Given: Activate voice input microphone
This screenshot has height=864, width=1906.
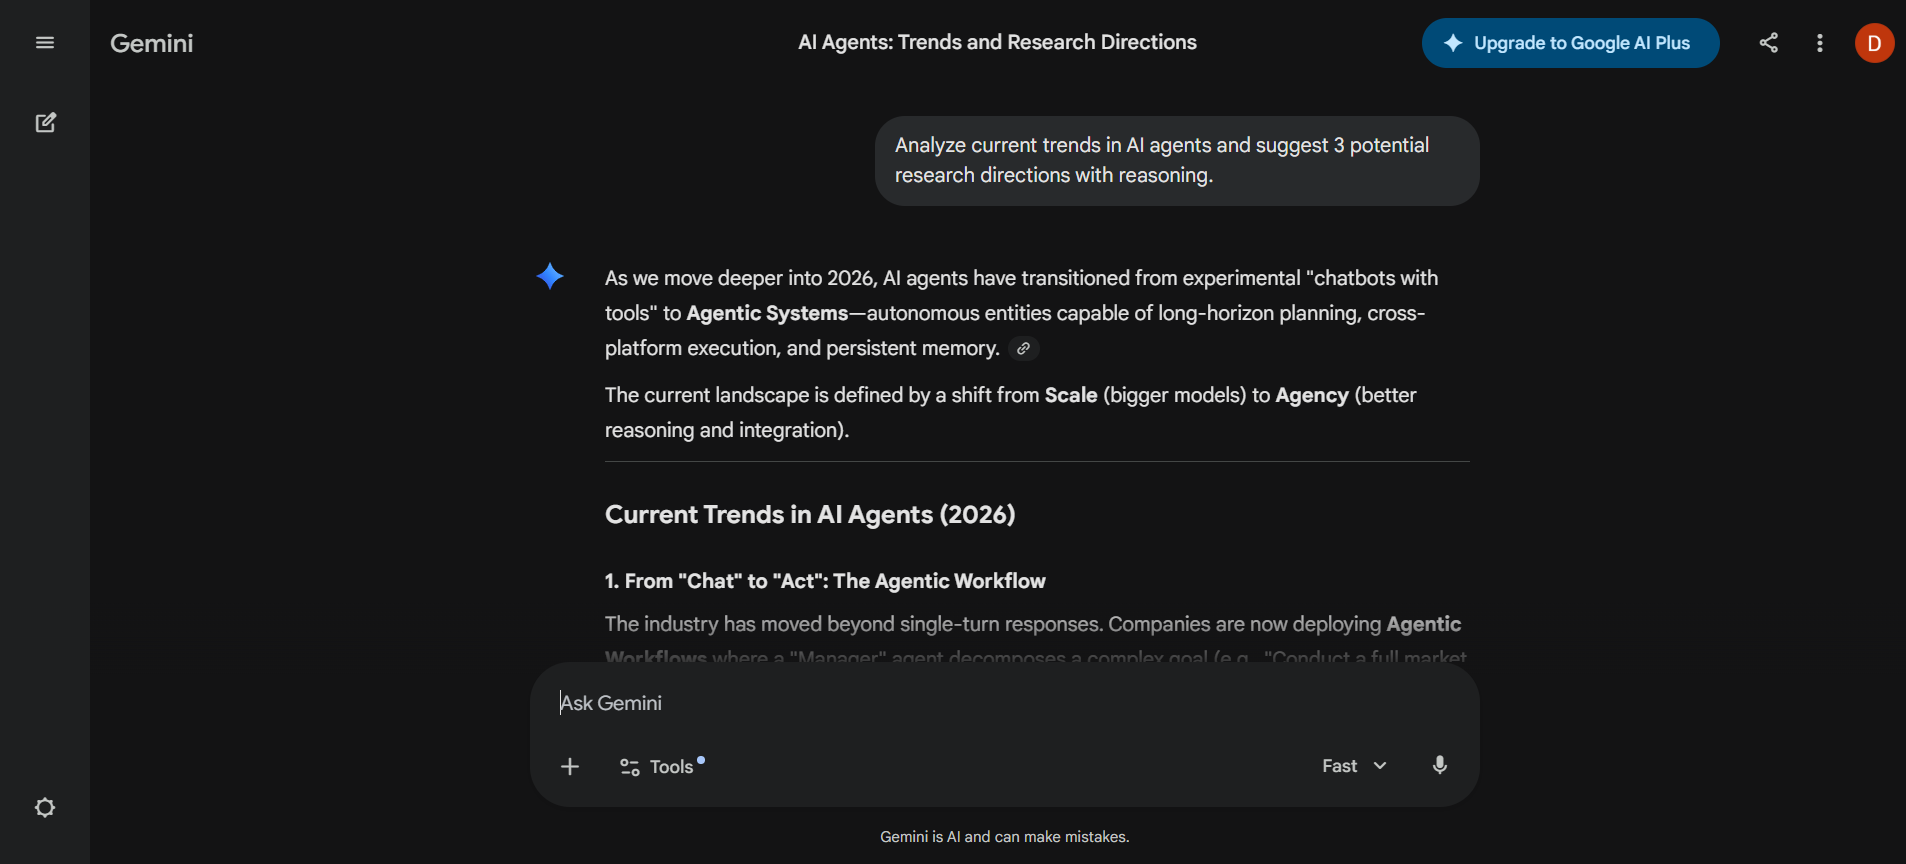Looking at the screenshot, I should 1439,765.
